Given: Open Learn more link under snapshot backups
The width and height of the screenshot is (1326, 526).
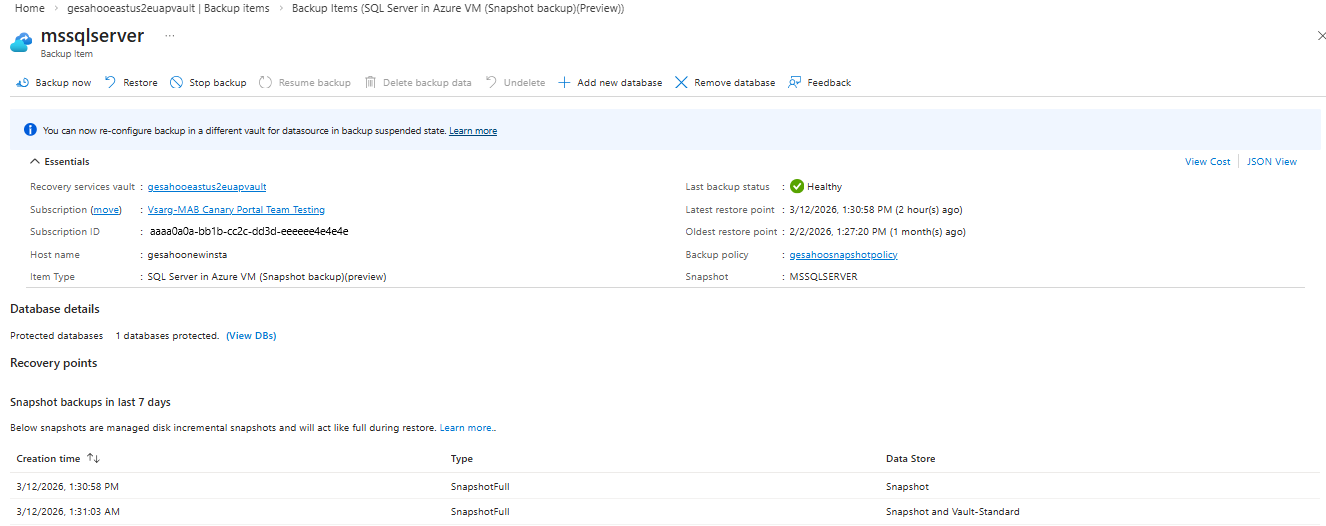Looking at the screenshot, I should point(466,428).
